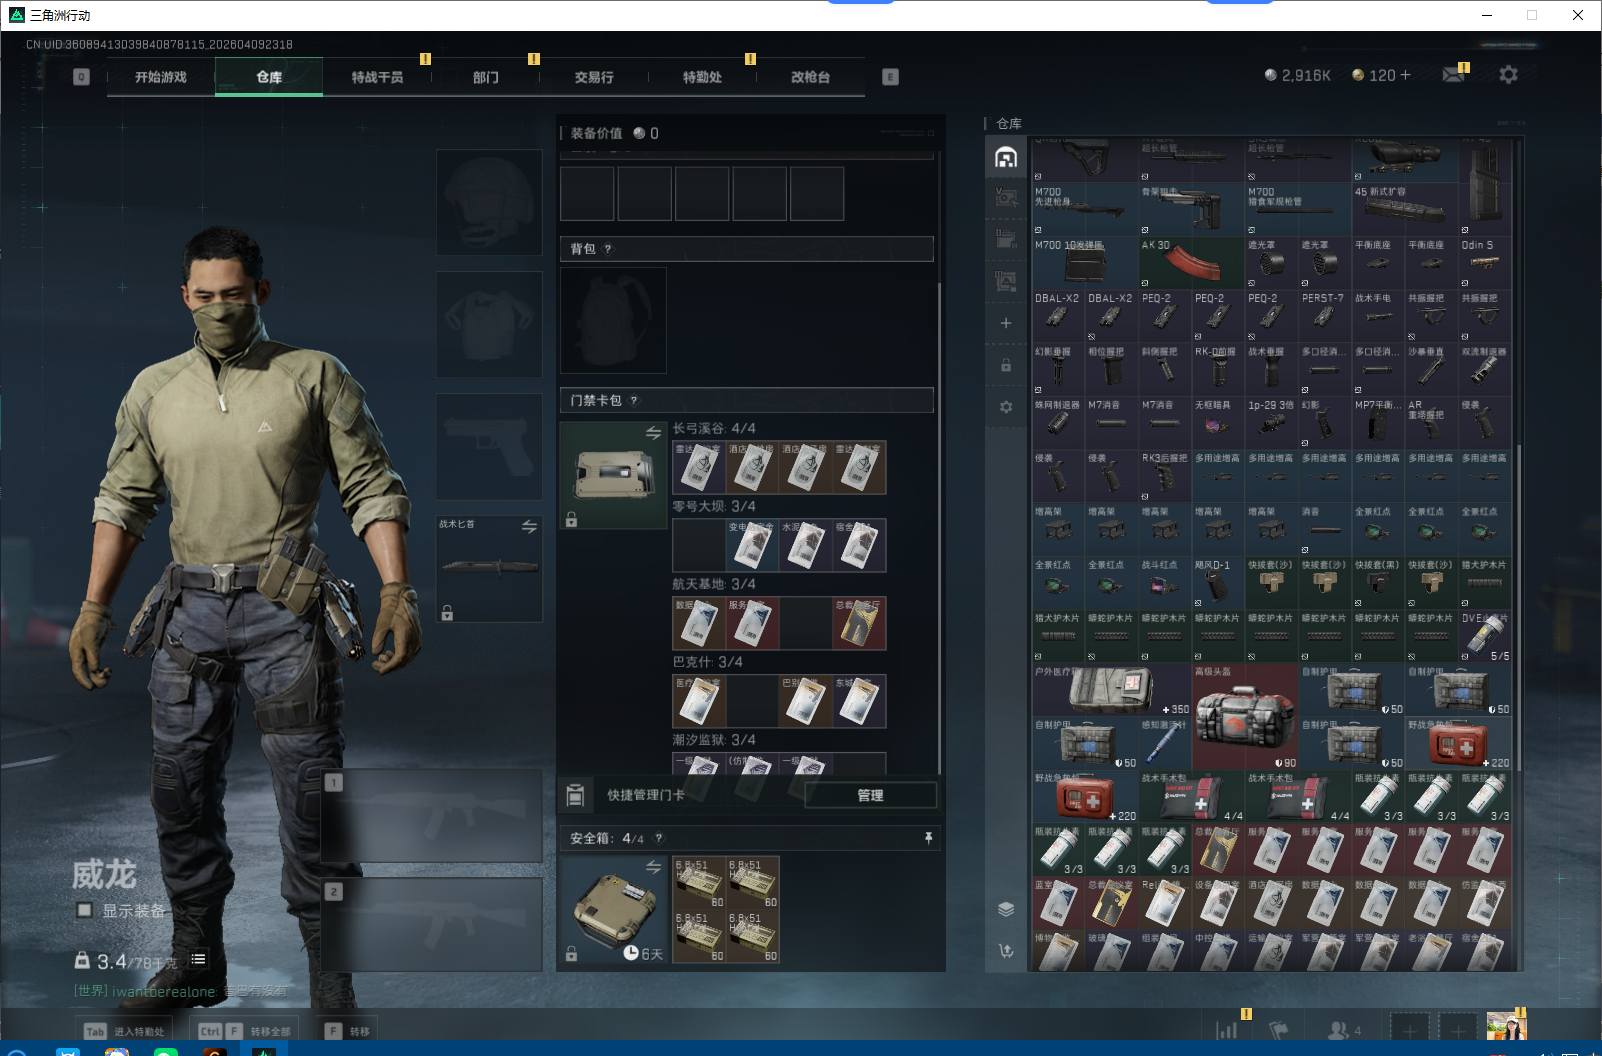
Task: Select primary weapon slot 1
Action: tap(432, 815)
